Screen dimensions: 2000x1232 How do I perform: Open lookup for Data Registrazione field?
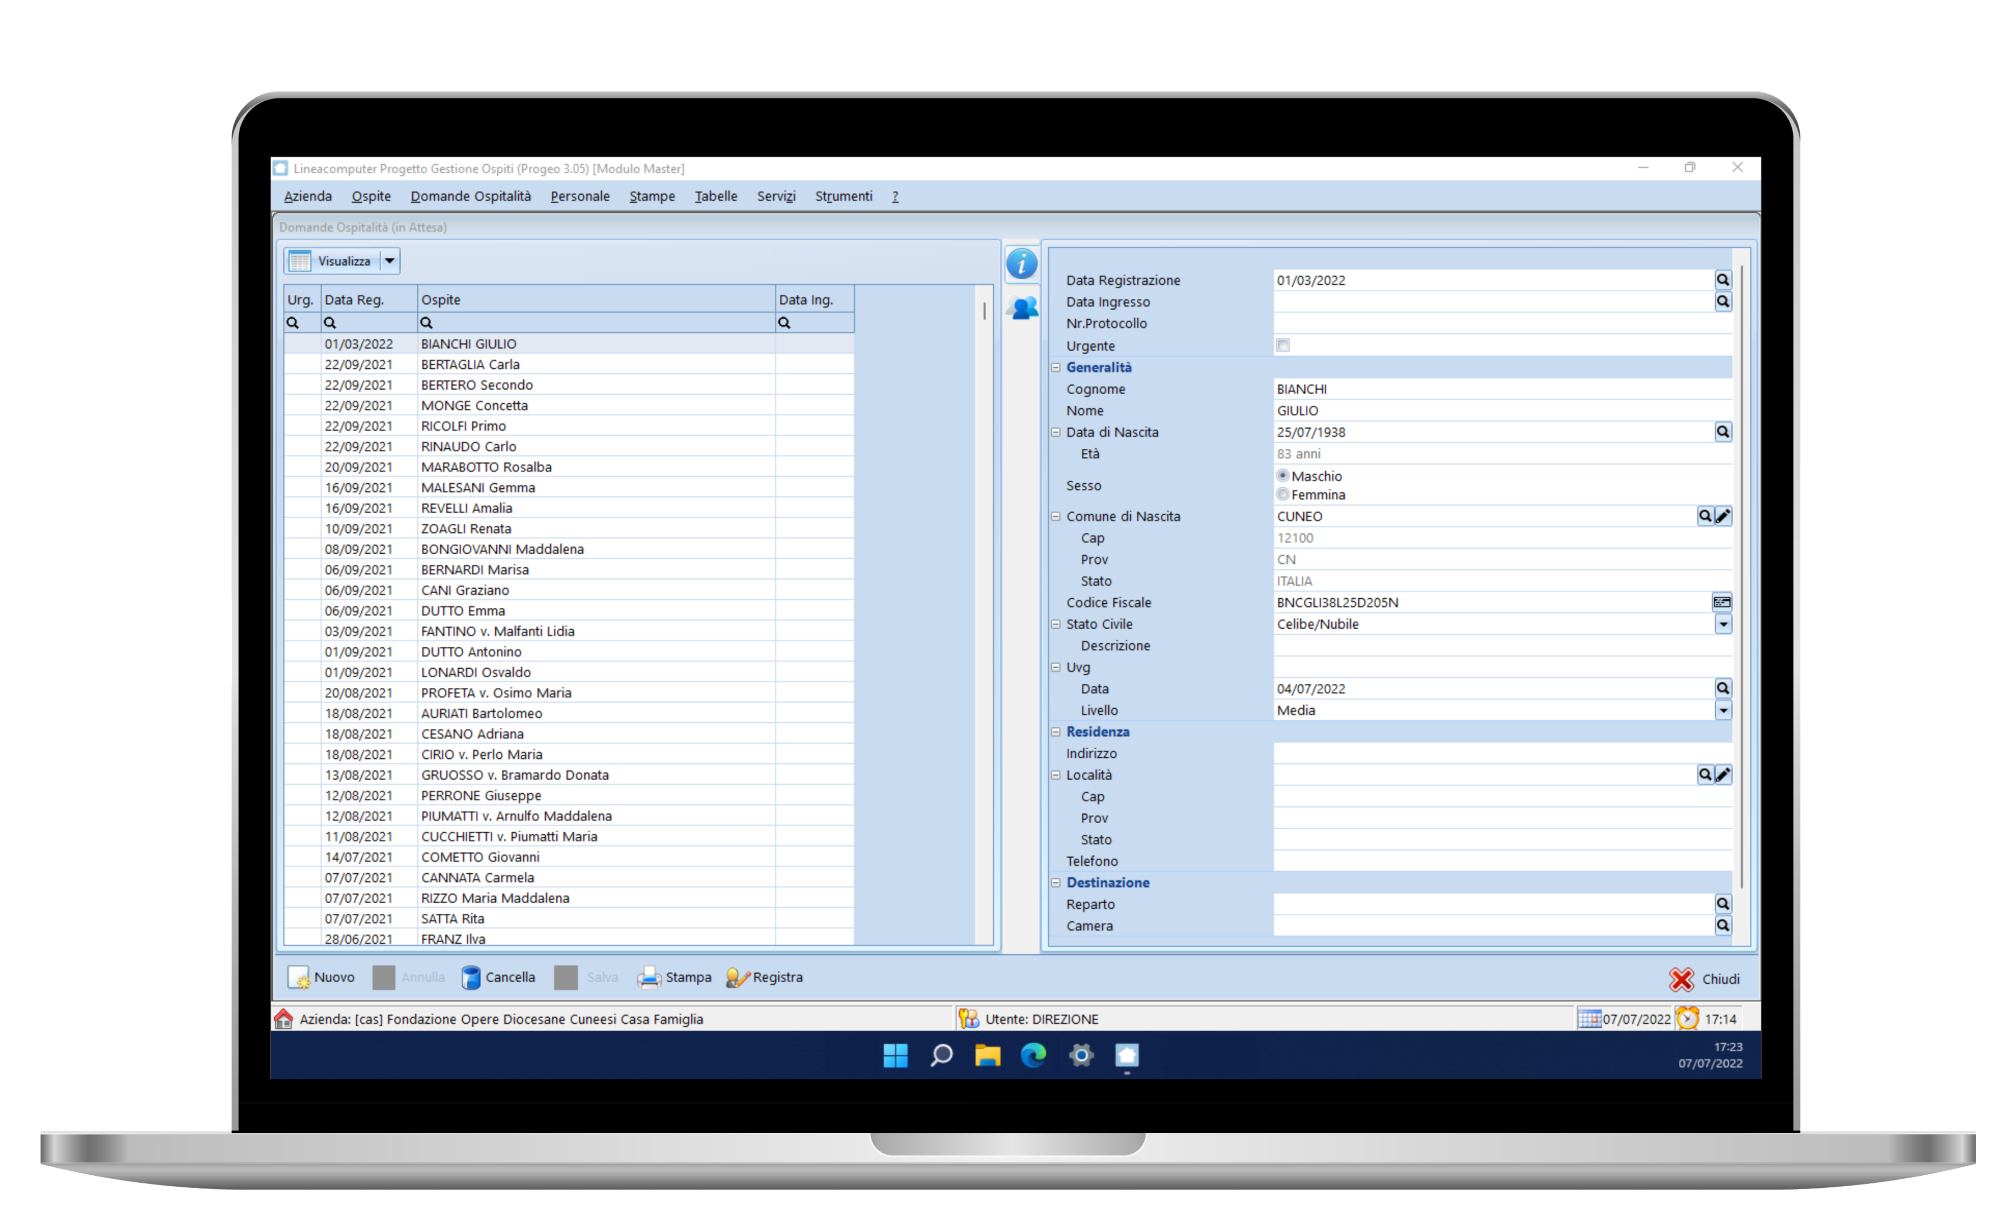pyautogui.click(x=1723, y=280)
